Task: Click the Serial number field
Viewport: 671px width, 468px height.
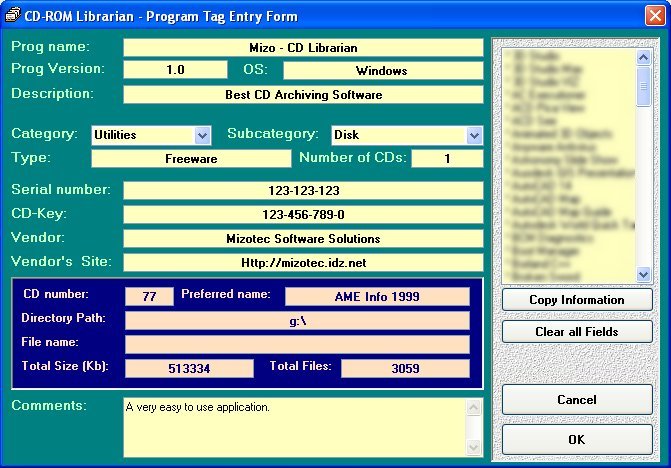Action: click(303, 190)
